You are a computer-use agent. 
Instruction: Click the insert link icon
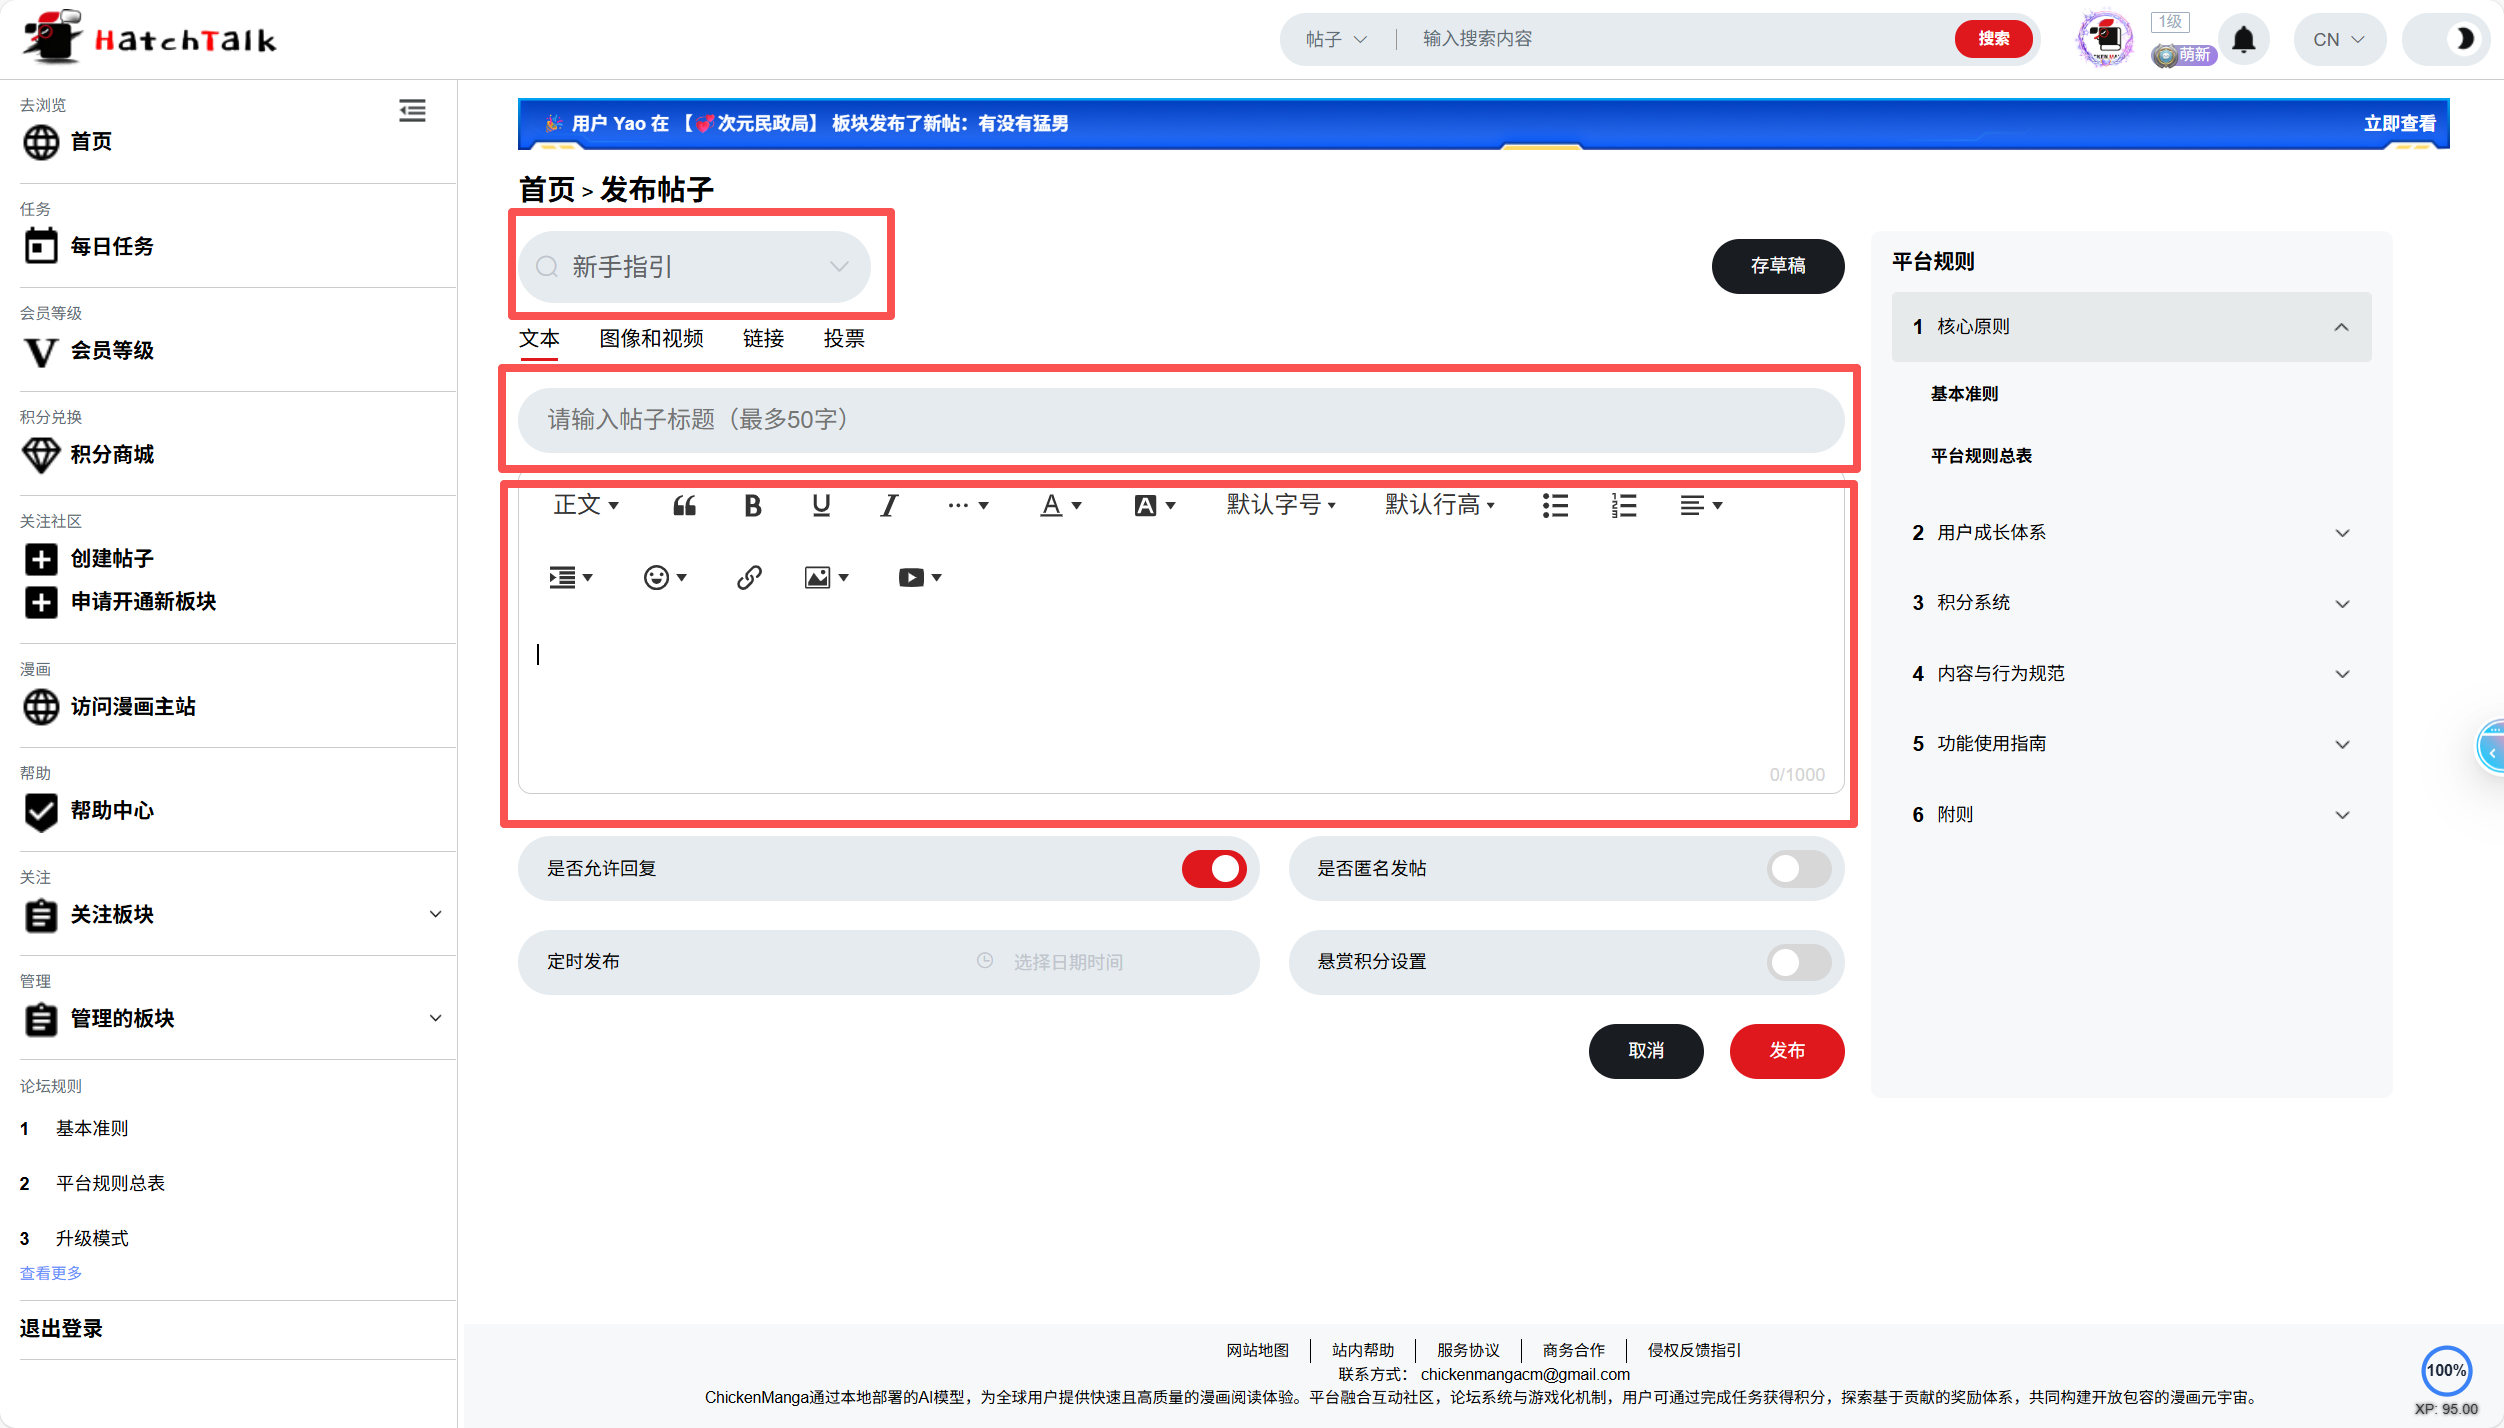(x=749, y=578)
